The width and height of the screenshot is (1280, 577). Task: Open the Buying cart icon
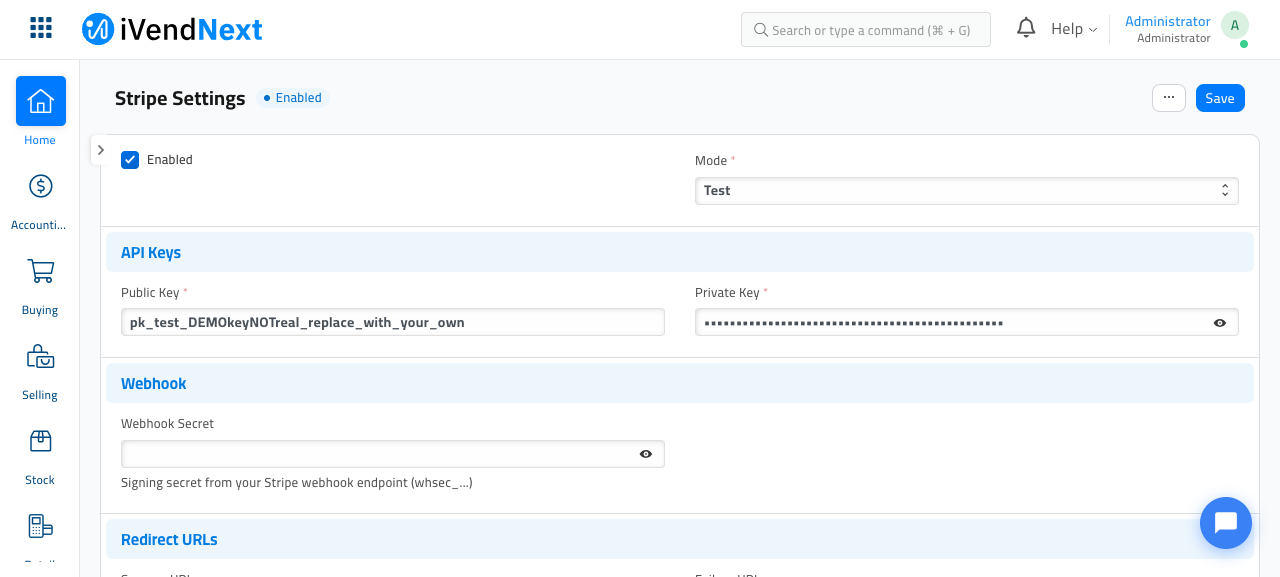(41, 271)
